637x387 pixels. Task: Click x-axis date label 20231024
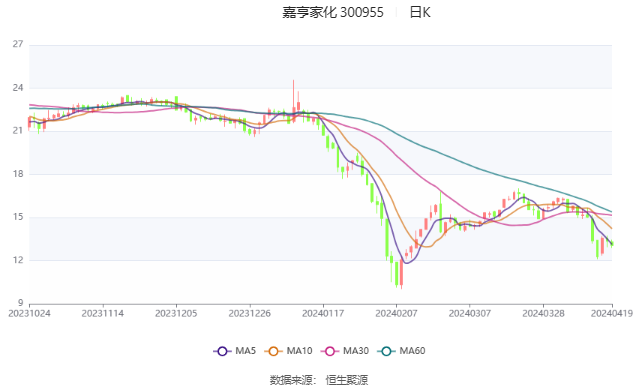29,313
